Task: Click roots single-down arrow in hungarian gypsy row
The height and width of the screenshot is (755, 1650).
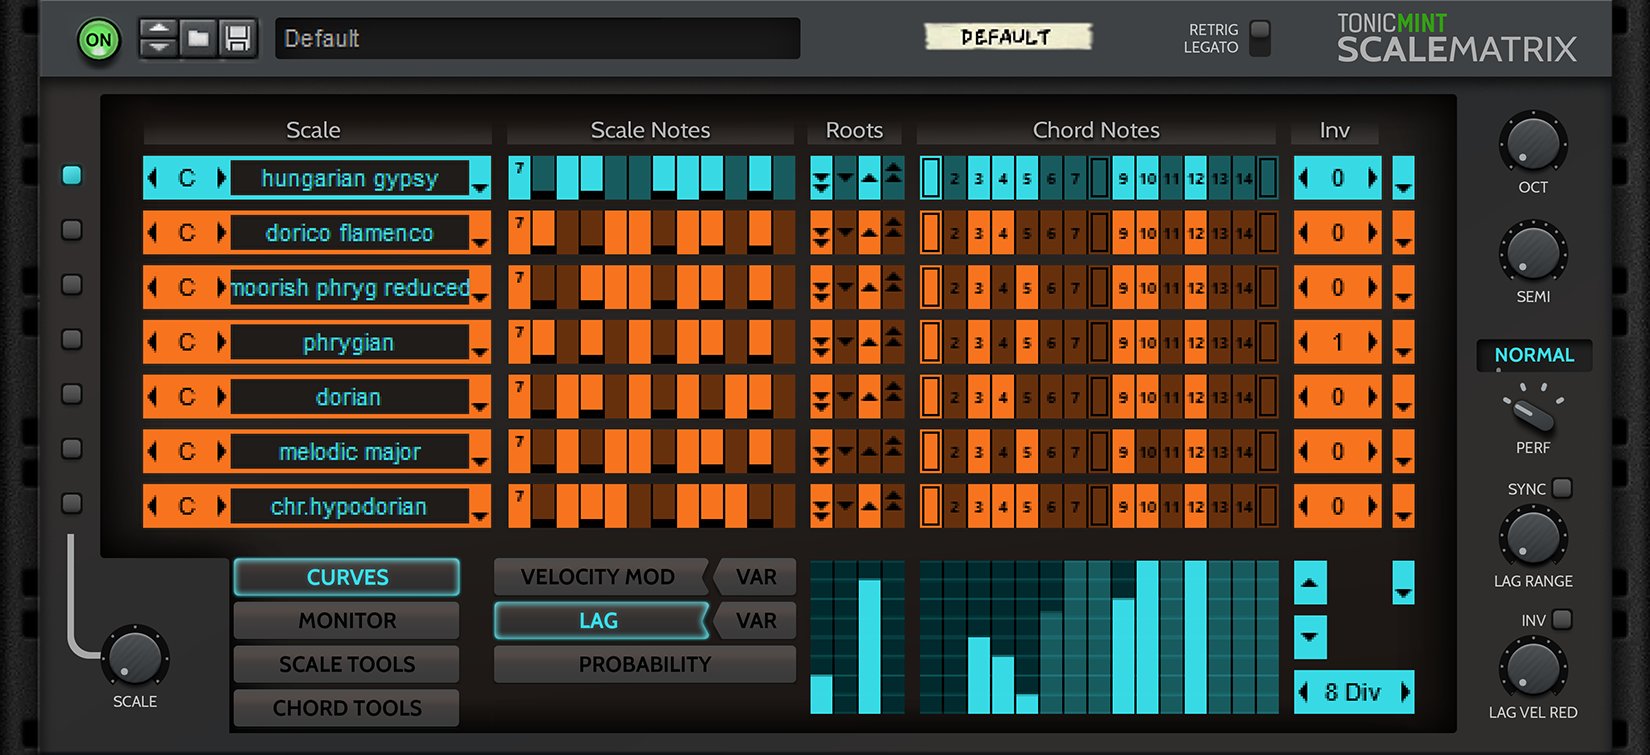Action: 845,178
